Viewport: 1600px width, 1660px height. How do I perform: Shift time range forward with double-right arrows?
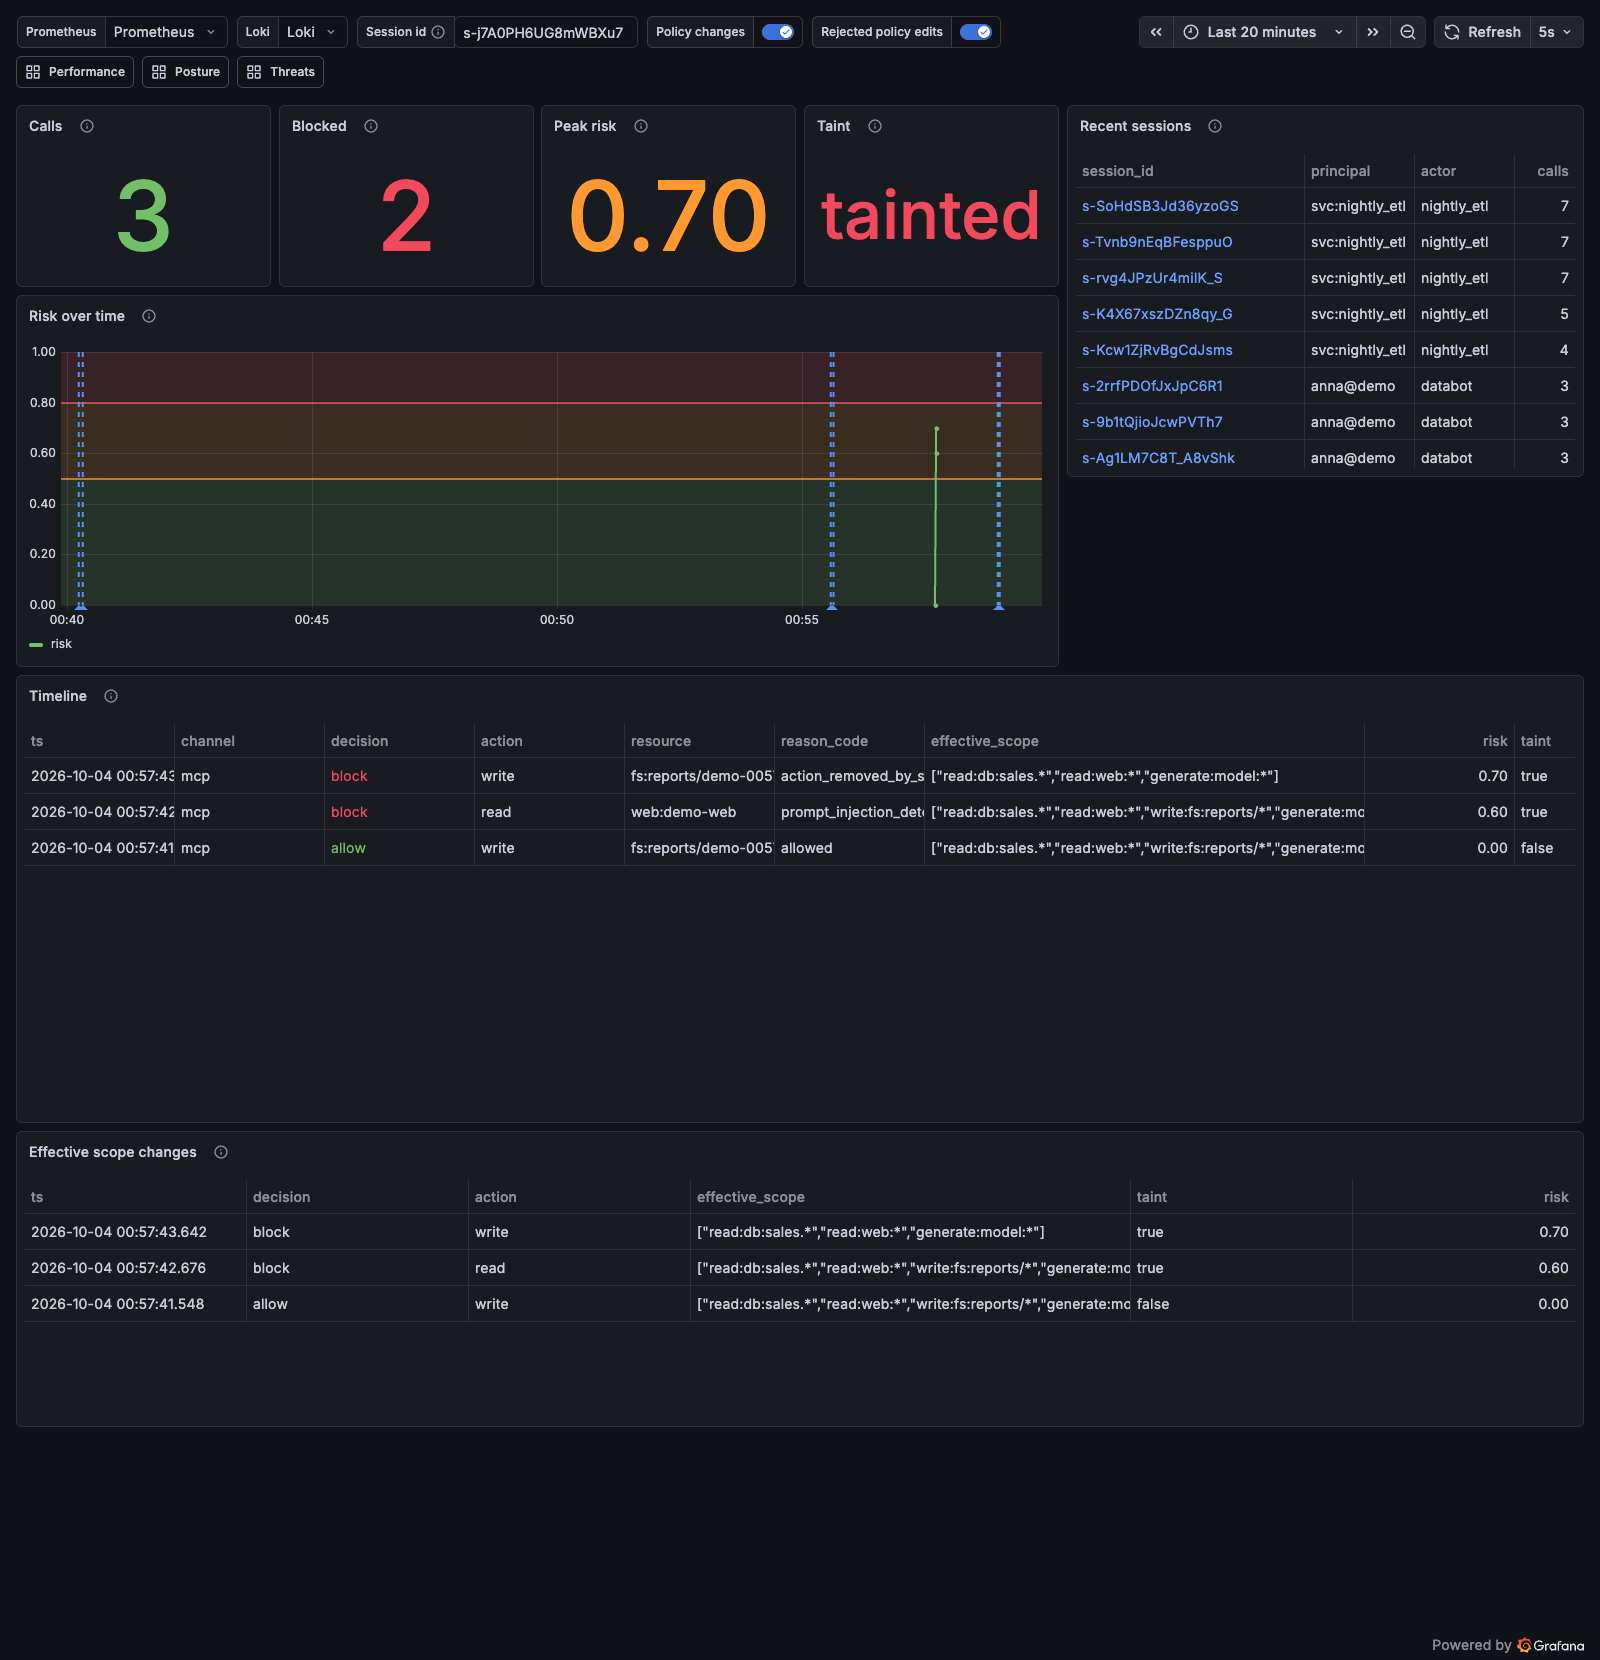(1373, 32)
